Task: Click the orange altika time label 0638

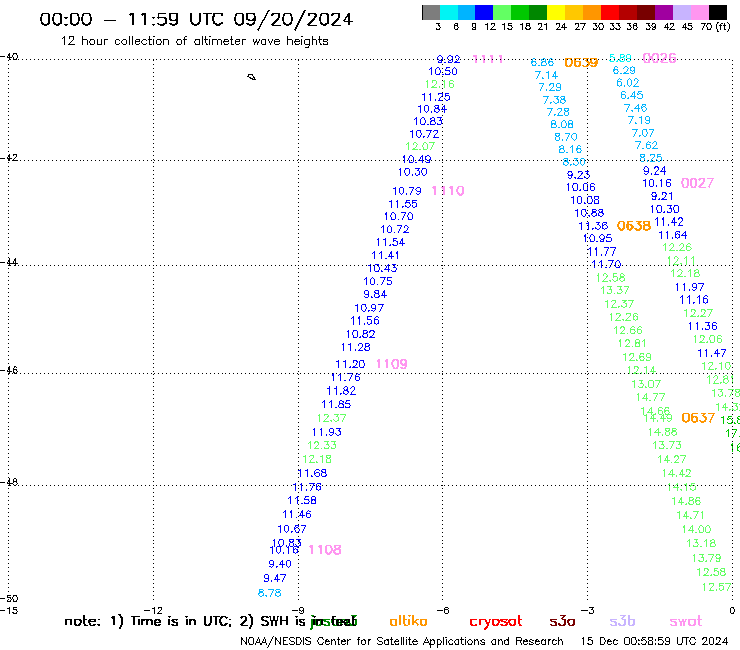Action: coord(634,226)
